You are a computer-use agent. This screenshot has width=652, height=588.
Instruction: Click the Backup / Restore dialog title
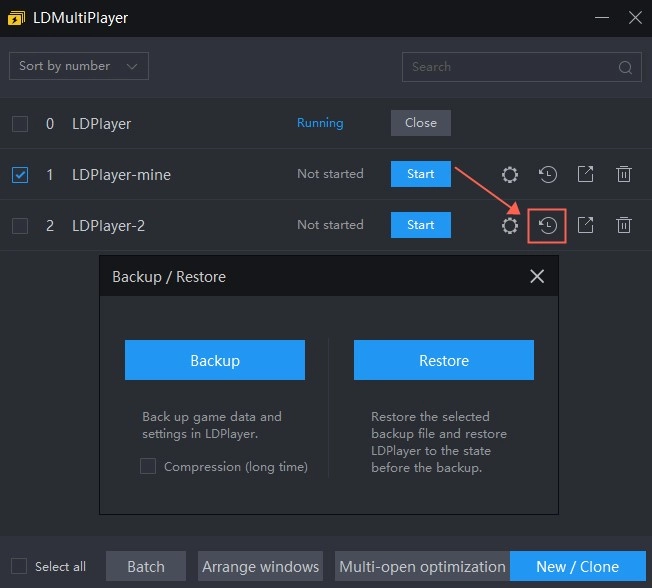[x=169, y=277]
